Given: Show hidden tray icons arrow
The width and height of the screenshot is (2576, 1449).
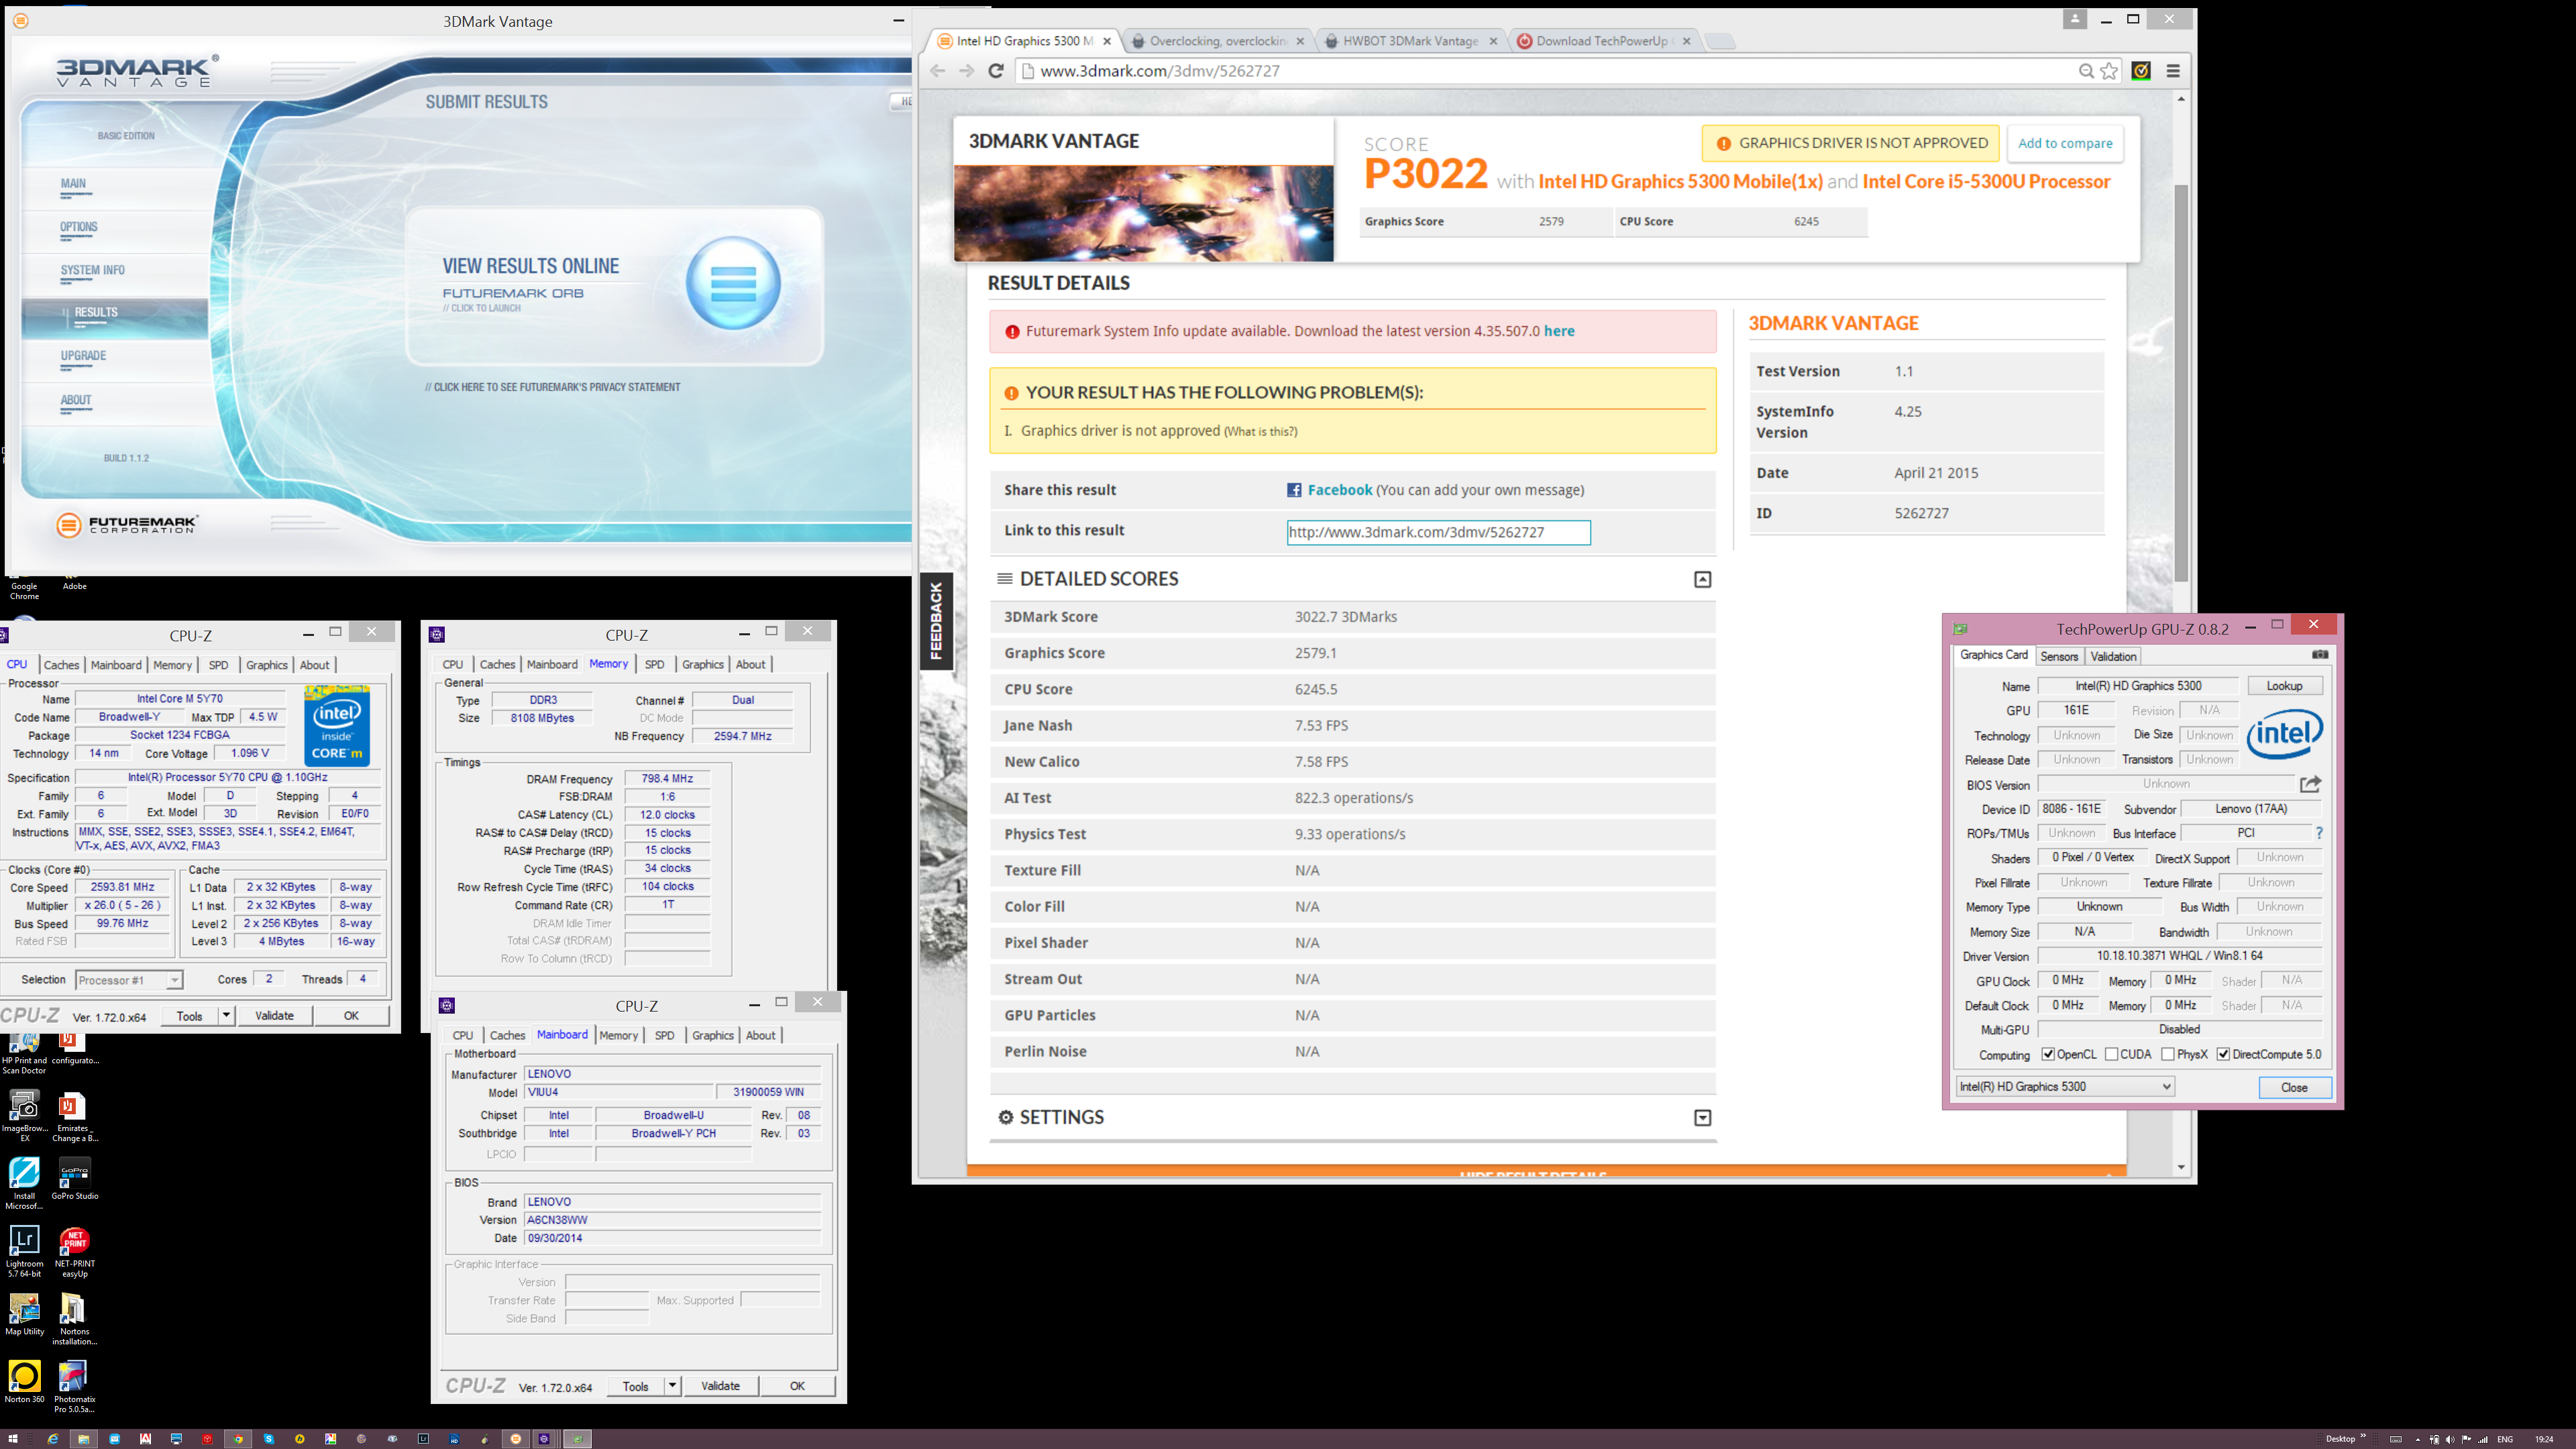Looking at the screenshot, I should (x=2418, y=1440).
